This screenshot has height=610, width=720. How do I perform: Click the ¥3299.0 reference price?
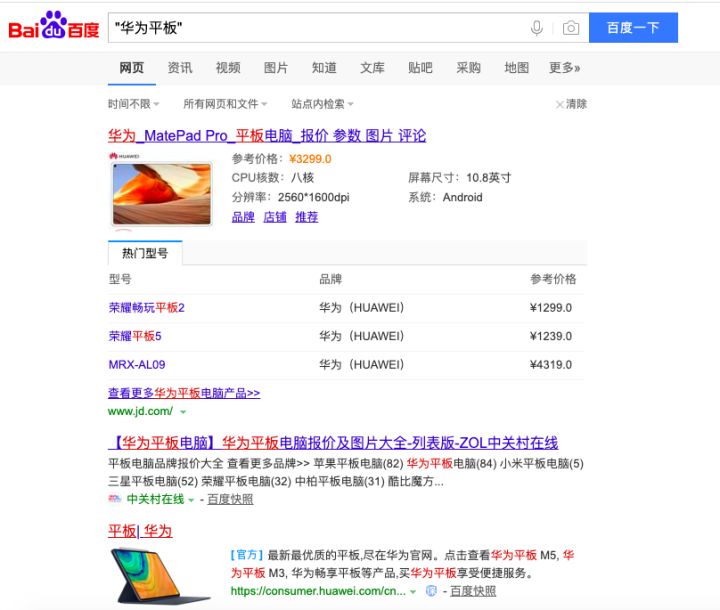click(x=310, y=159)
